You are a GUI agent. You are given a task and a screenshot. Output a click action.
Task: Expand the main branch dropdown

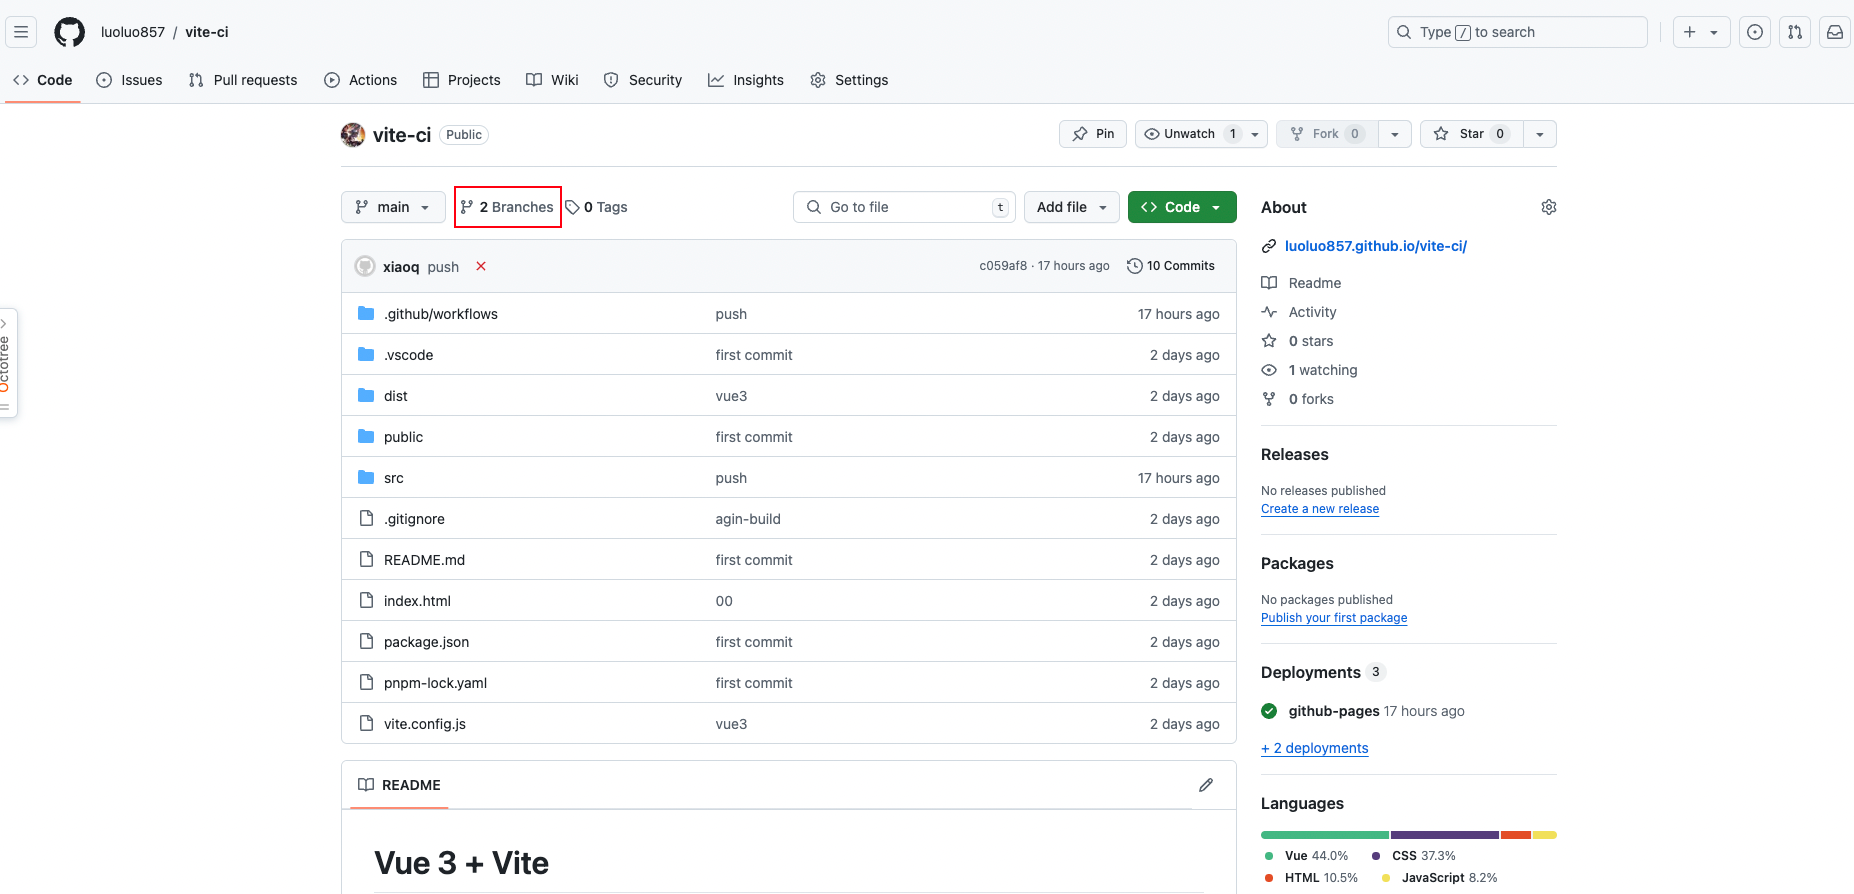point(393,207)
